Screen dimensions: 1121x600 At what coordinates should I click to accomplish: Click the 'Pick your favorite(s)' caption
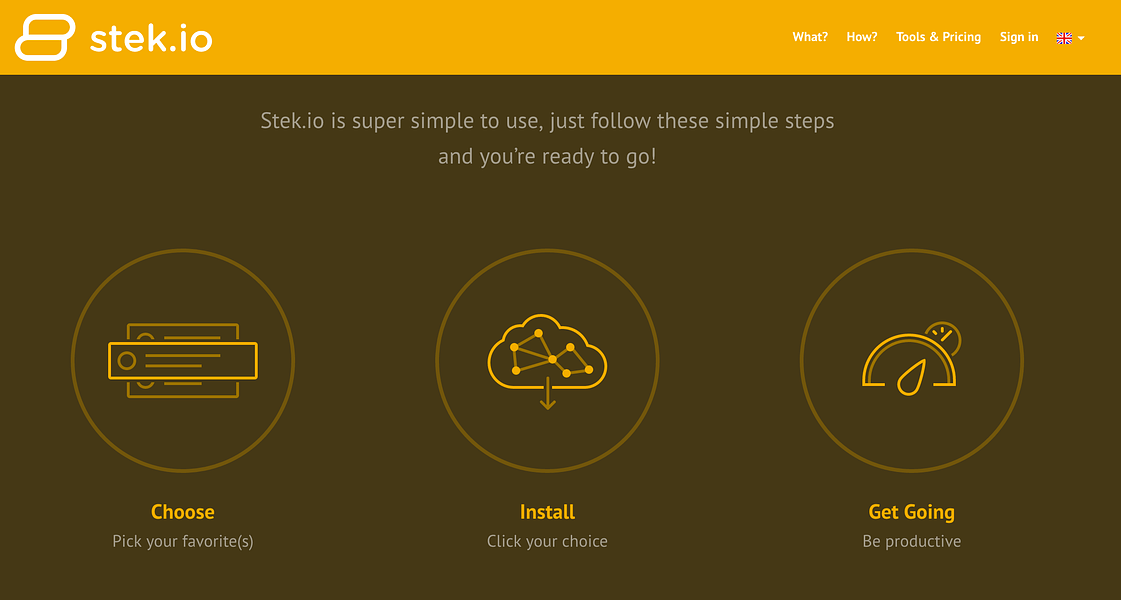(x=183, y=541)
